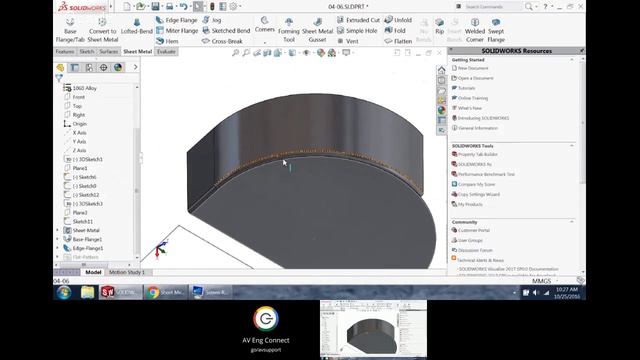The image size is (640, 360).
Task: Open the Windows Start button
Action: click(64, 292)
